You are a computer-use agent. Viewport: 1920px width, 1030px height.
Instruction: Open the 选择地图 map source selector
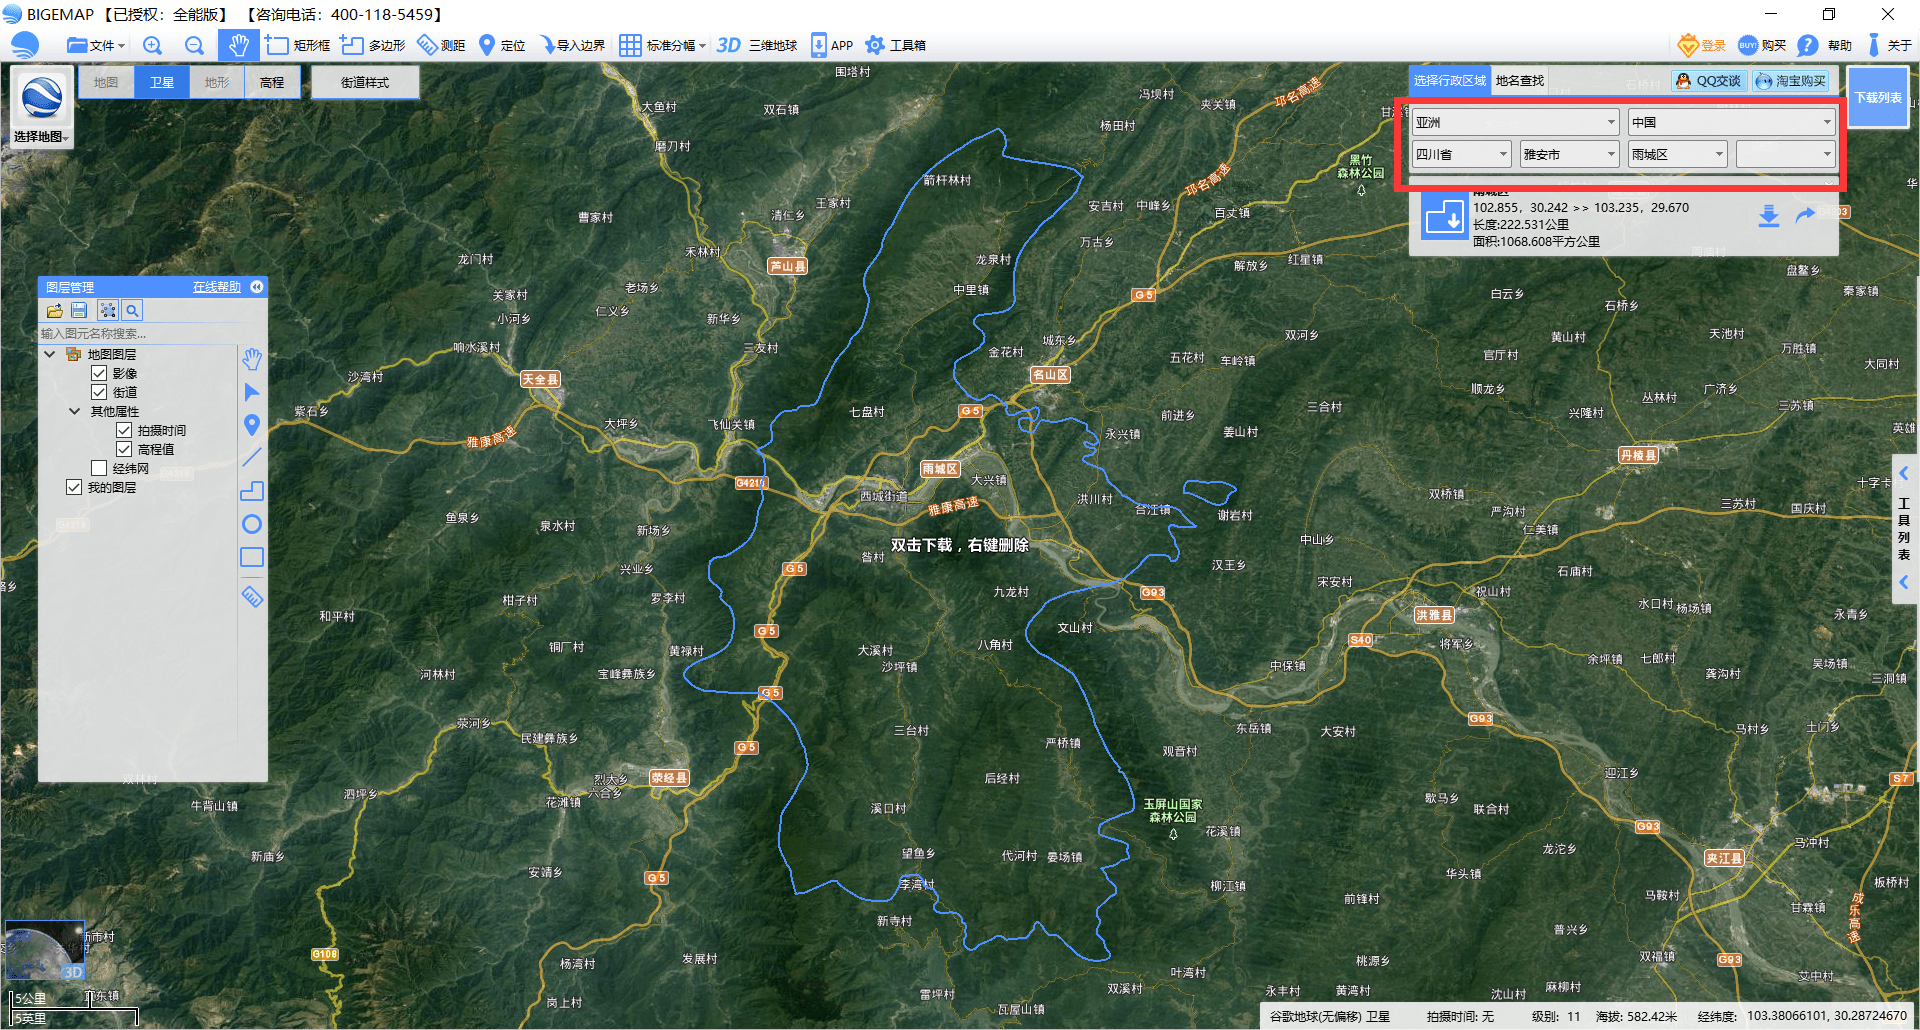tap(42, 108)
